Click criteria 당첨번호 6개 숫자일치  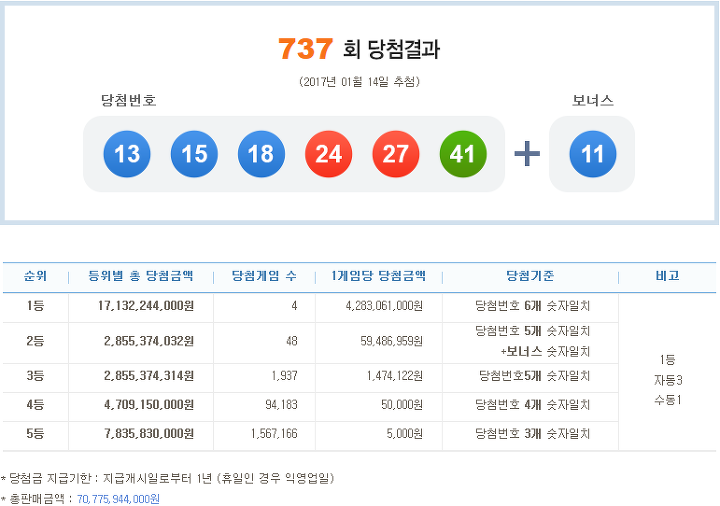[532, 306]
